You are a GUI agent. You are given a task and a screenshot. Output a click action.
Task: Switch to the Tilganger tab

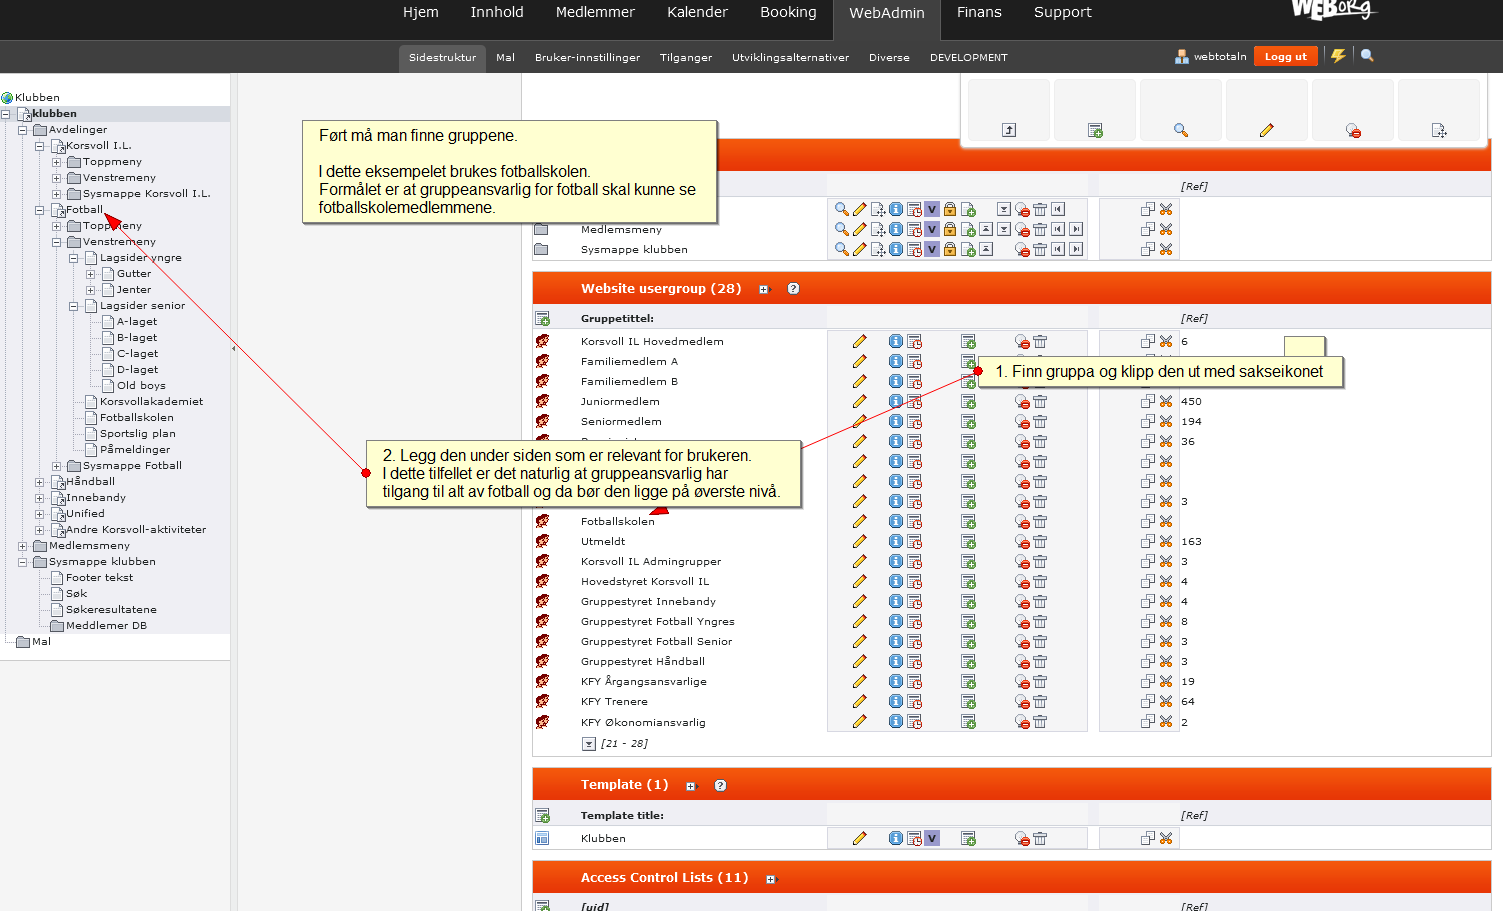pos(686,57)
